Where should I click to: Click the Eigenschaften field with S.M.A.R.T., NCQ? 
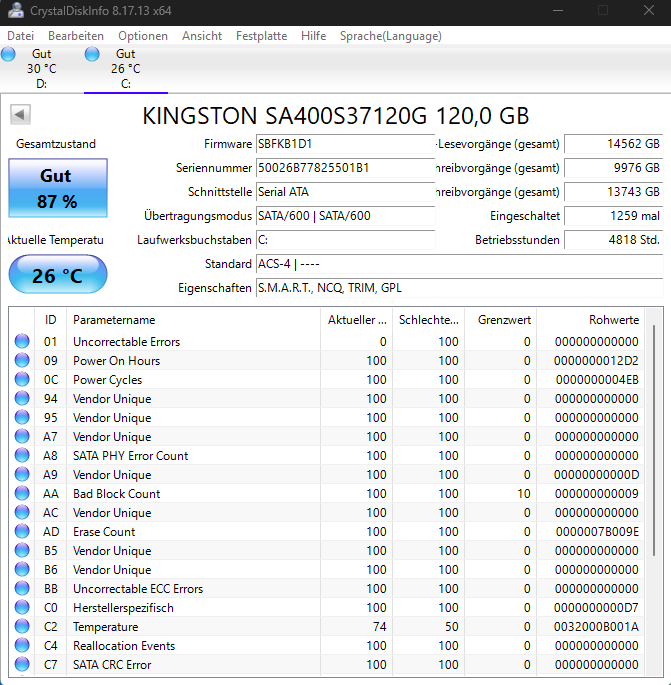click(x=460, y=288)
